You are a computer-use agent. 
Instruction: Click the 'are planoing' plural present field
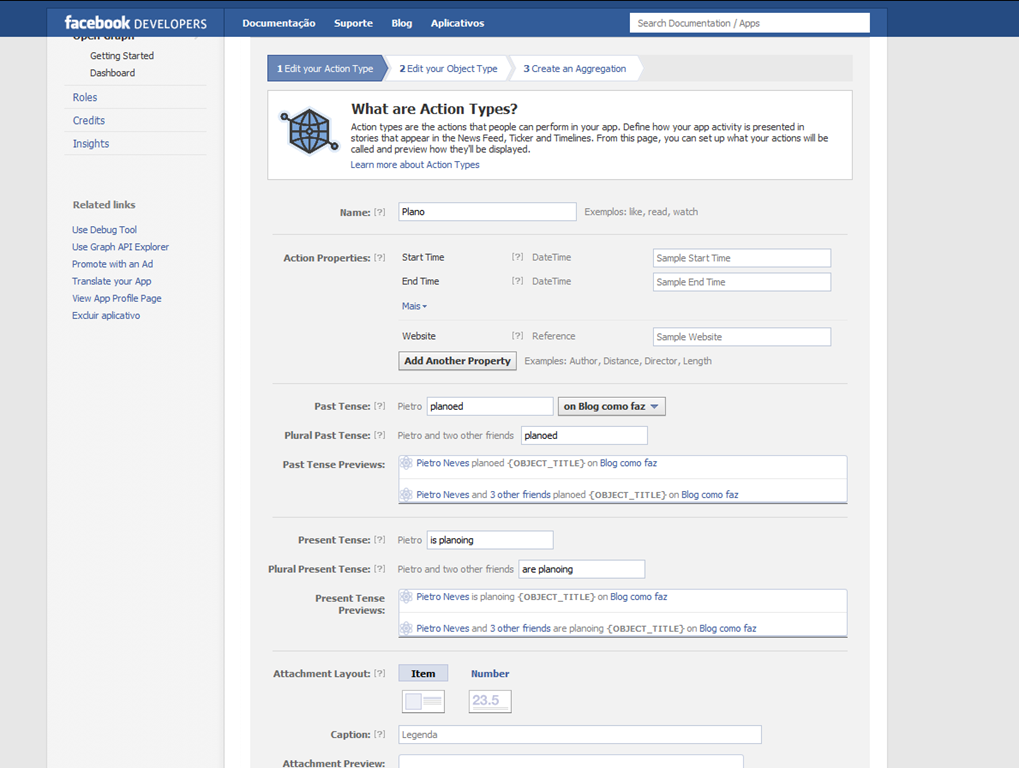(x=582, y=569)
